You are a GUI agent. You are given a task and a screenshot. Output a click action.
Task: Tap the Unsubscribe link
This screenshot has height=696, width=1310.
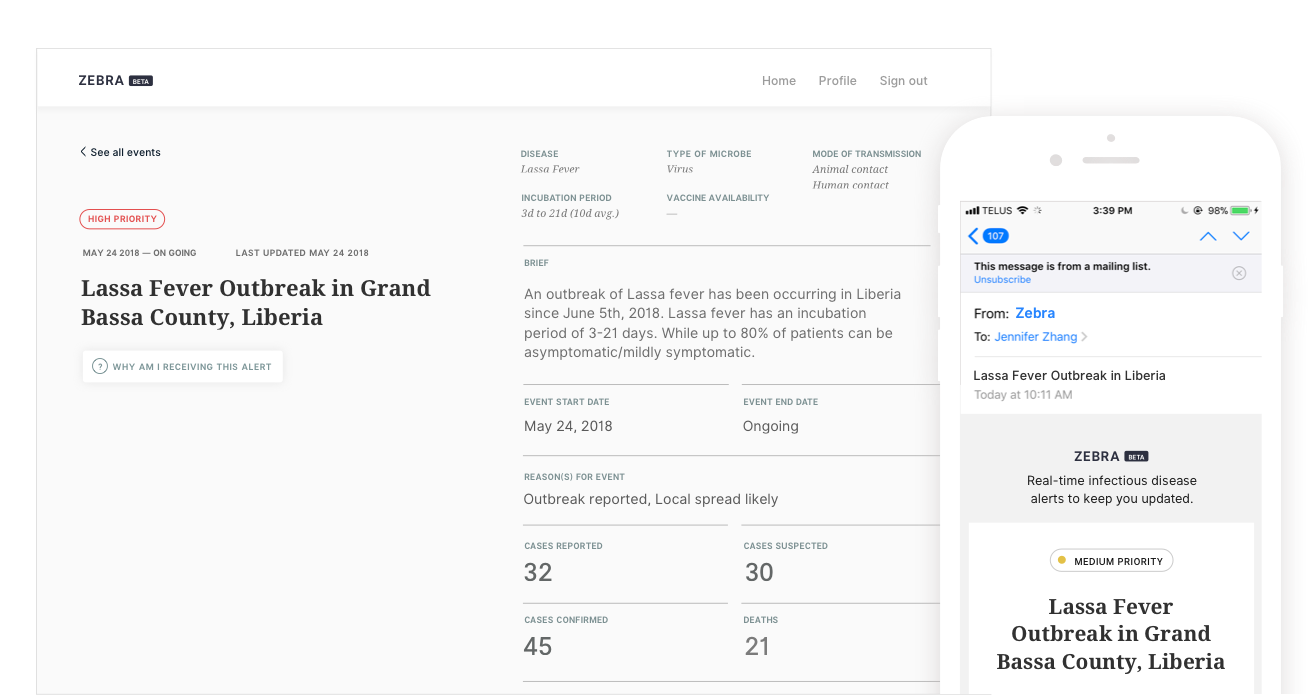click(1002, 280)
